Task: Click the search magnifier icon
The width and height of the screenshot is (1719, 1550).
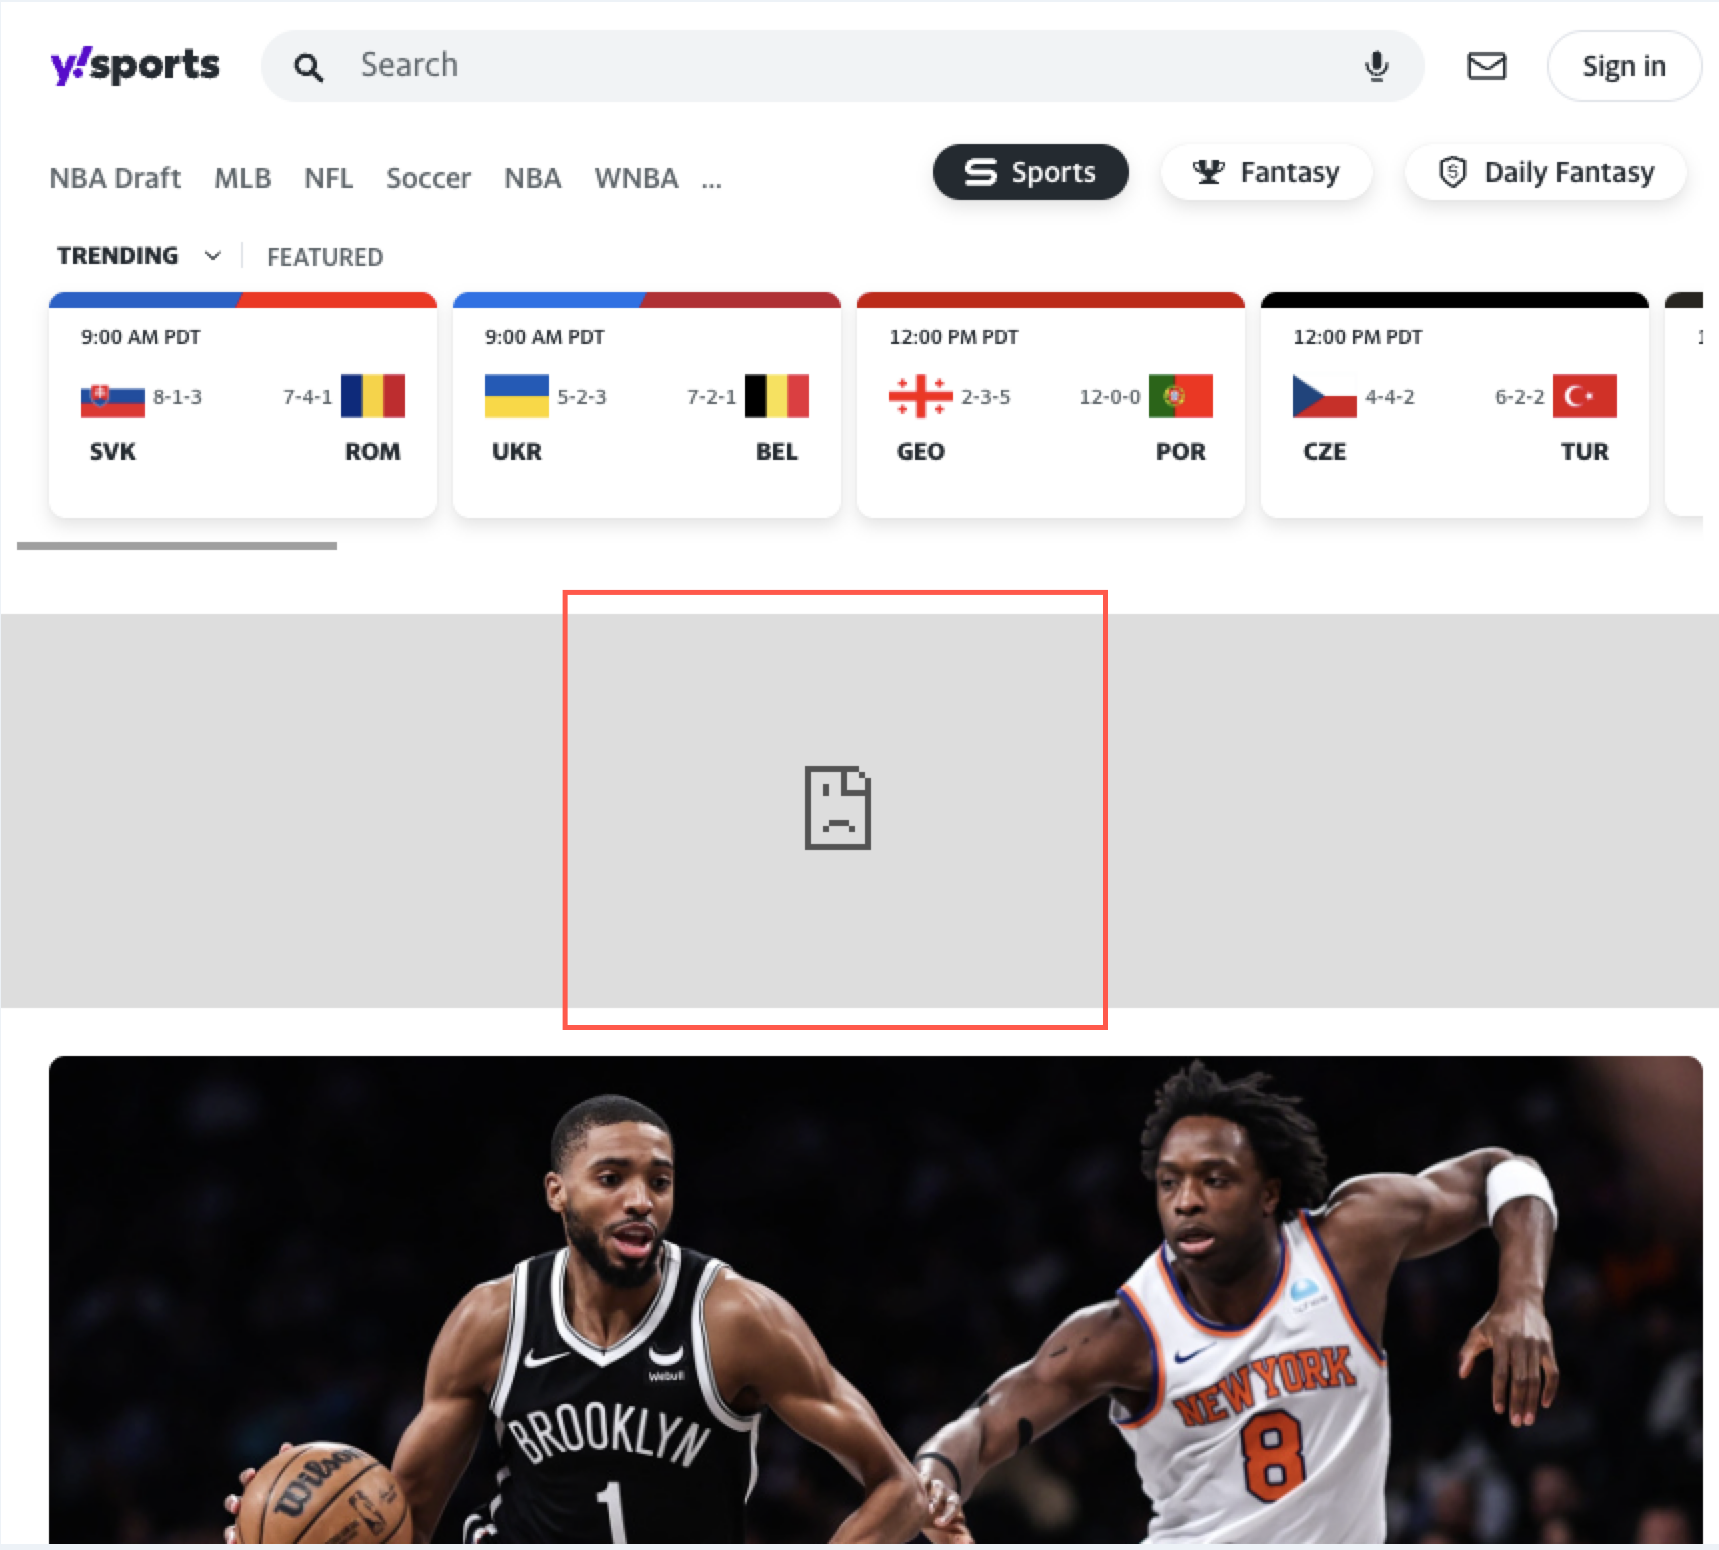Action: pyautogui.click(x=308, y=67)
